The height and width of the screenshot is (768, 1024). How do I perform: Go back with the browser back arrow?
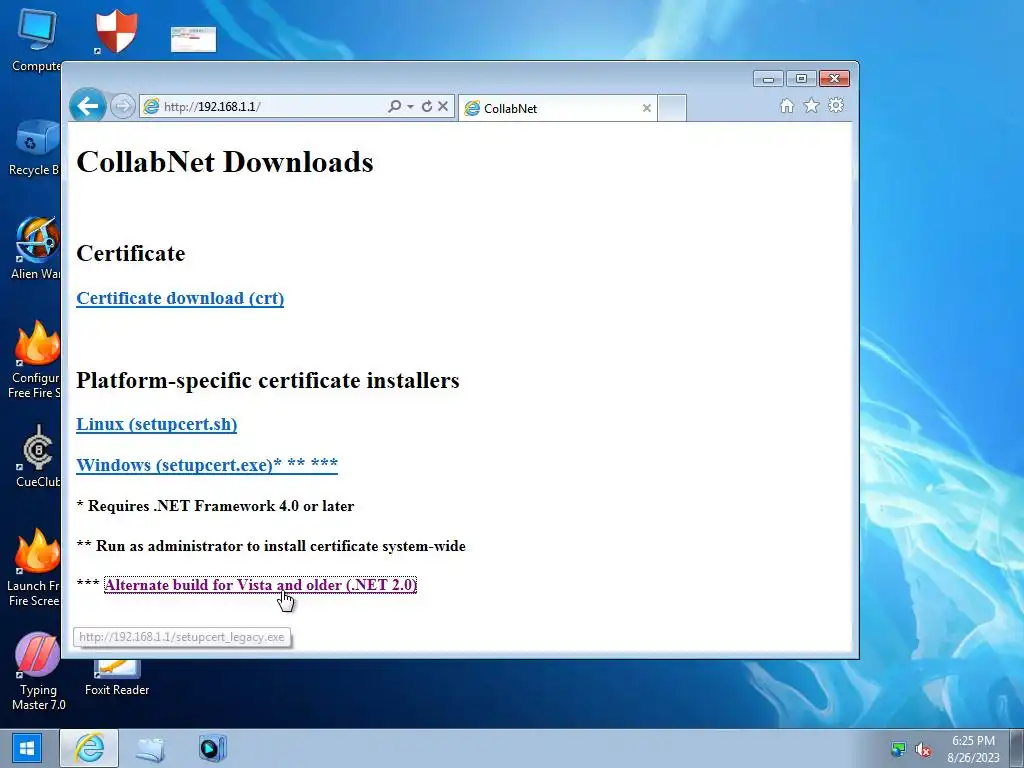pyautogui.click(x=88, y=105)
